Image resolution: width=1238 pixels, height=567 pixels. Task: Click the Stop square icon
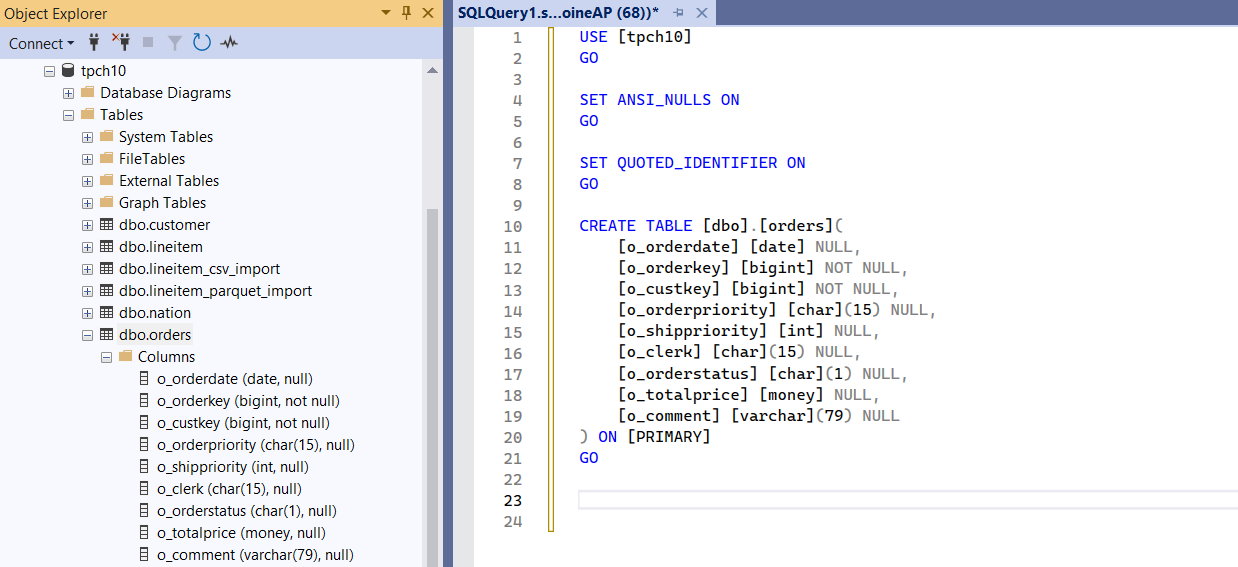148,43
